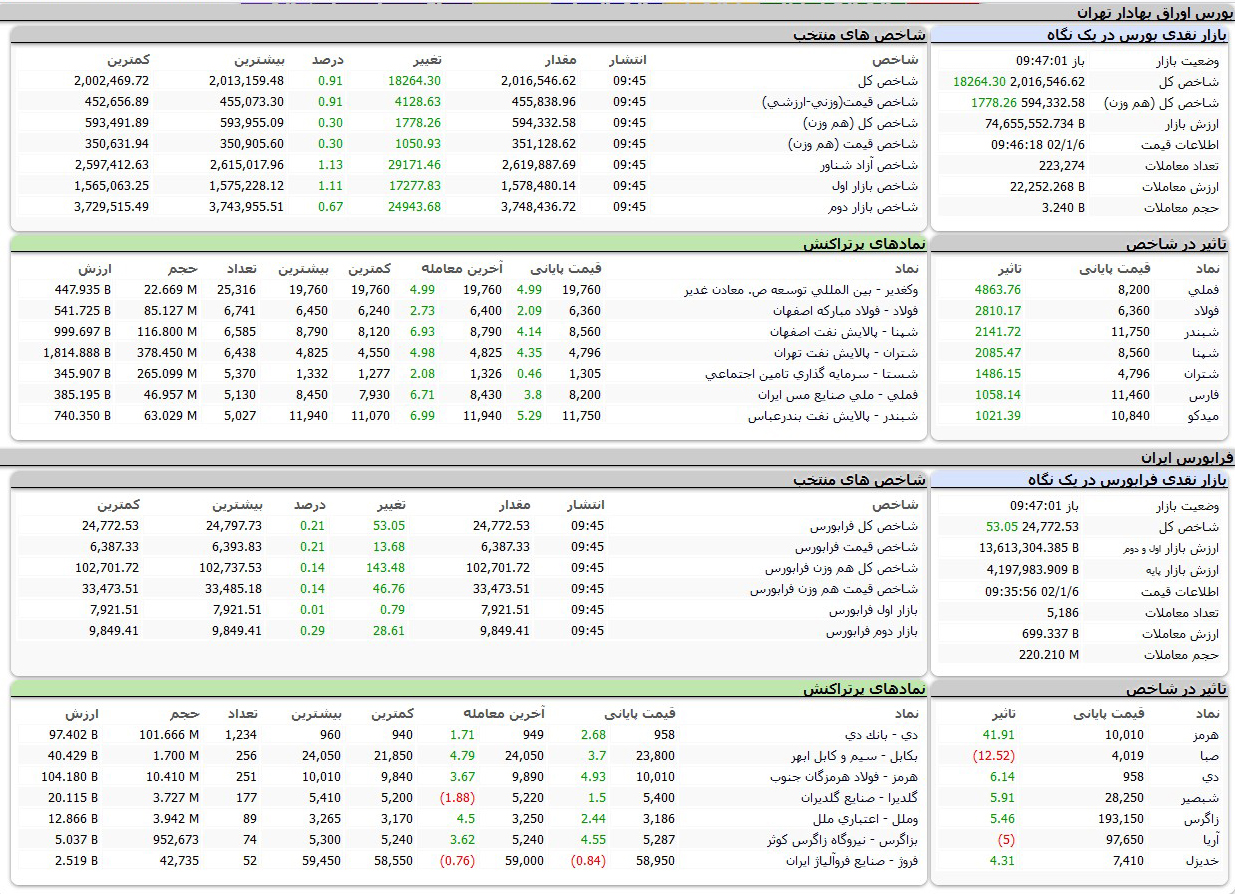Select impact value '41.91' for هرمز
Viewport: 1235px width, 894px height.
pyautogui.click(x=998, y=735)
